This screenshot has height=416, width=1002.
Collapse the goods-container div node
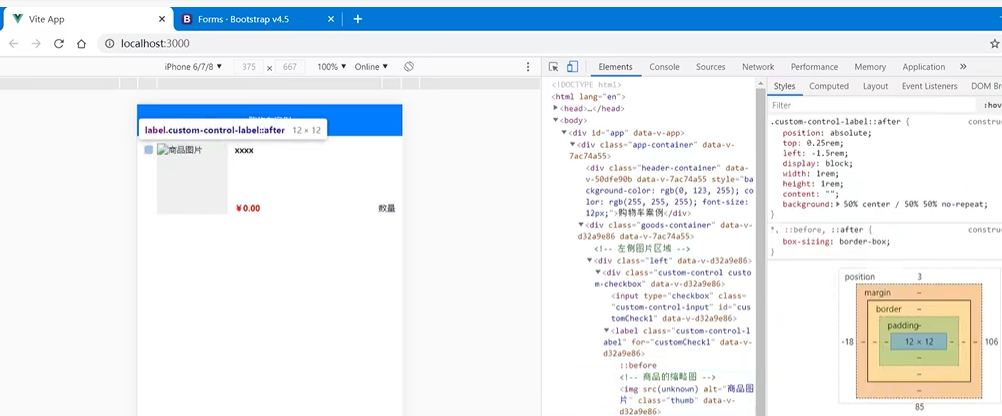[581, 225]
